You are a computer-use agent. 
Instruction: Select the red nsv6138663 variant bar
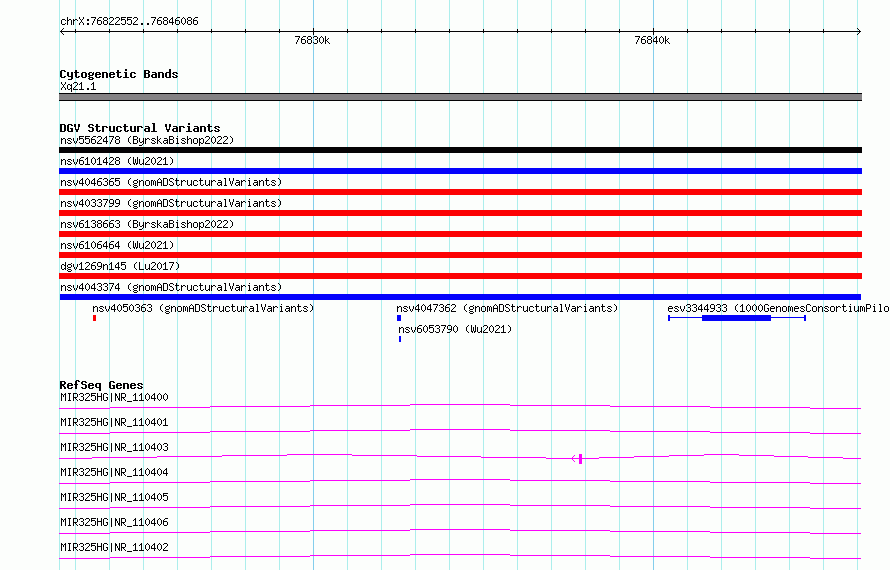coord(460,234)
